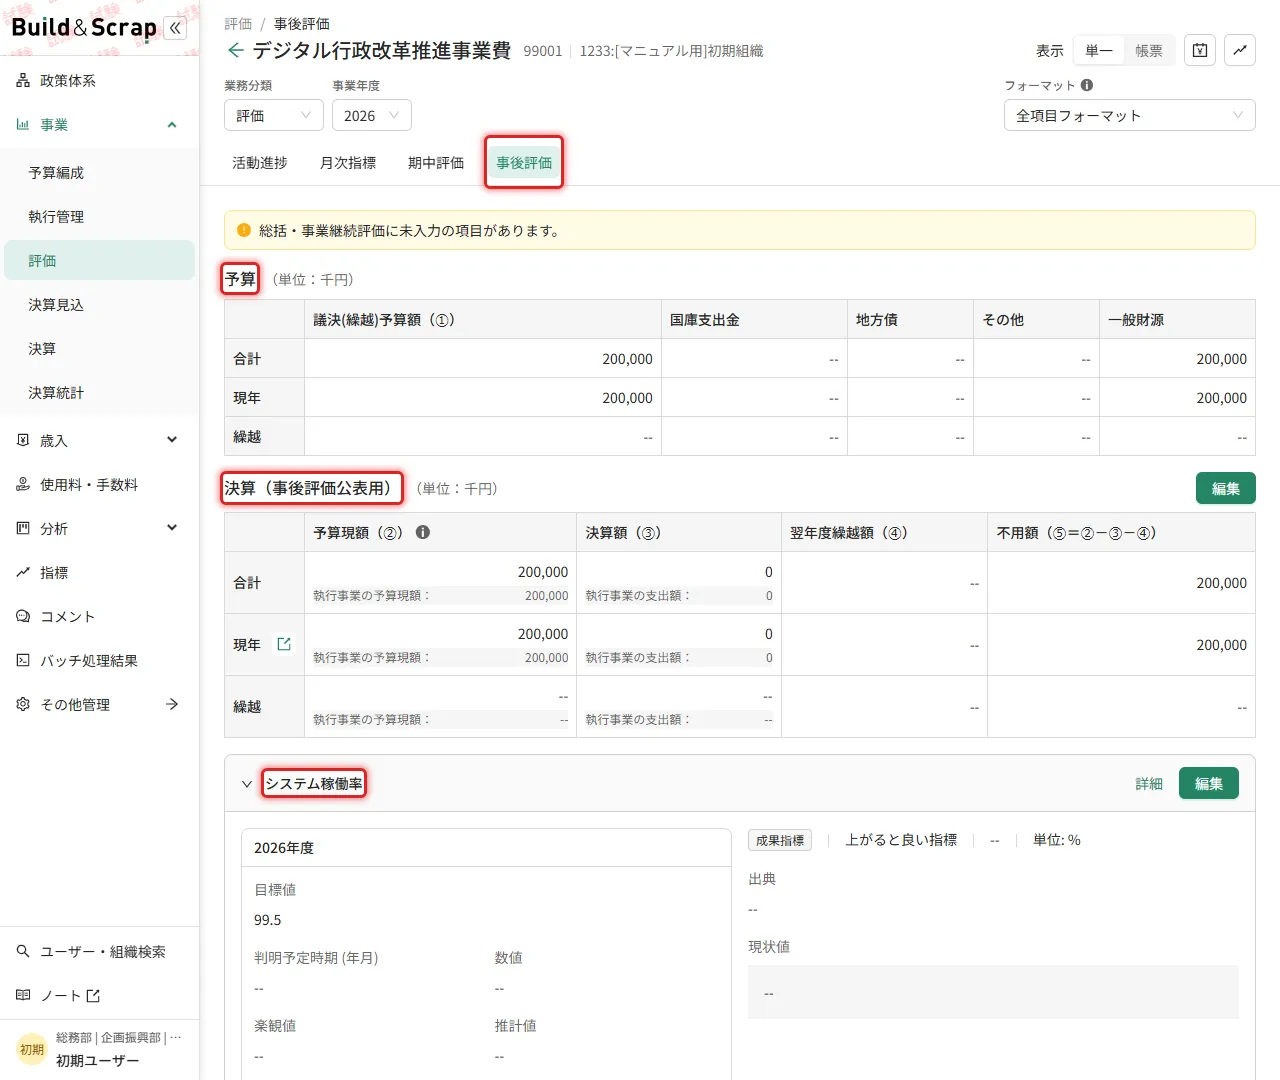Click the 歳入 yen icon
This screenshot has width=1280, height=1080.
23,440
